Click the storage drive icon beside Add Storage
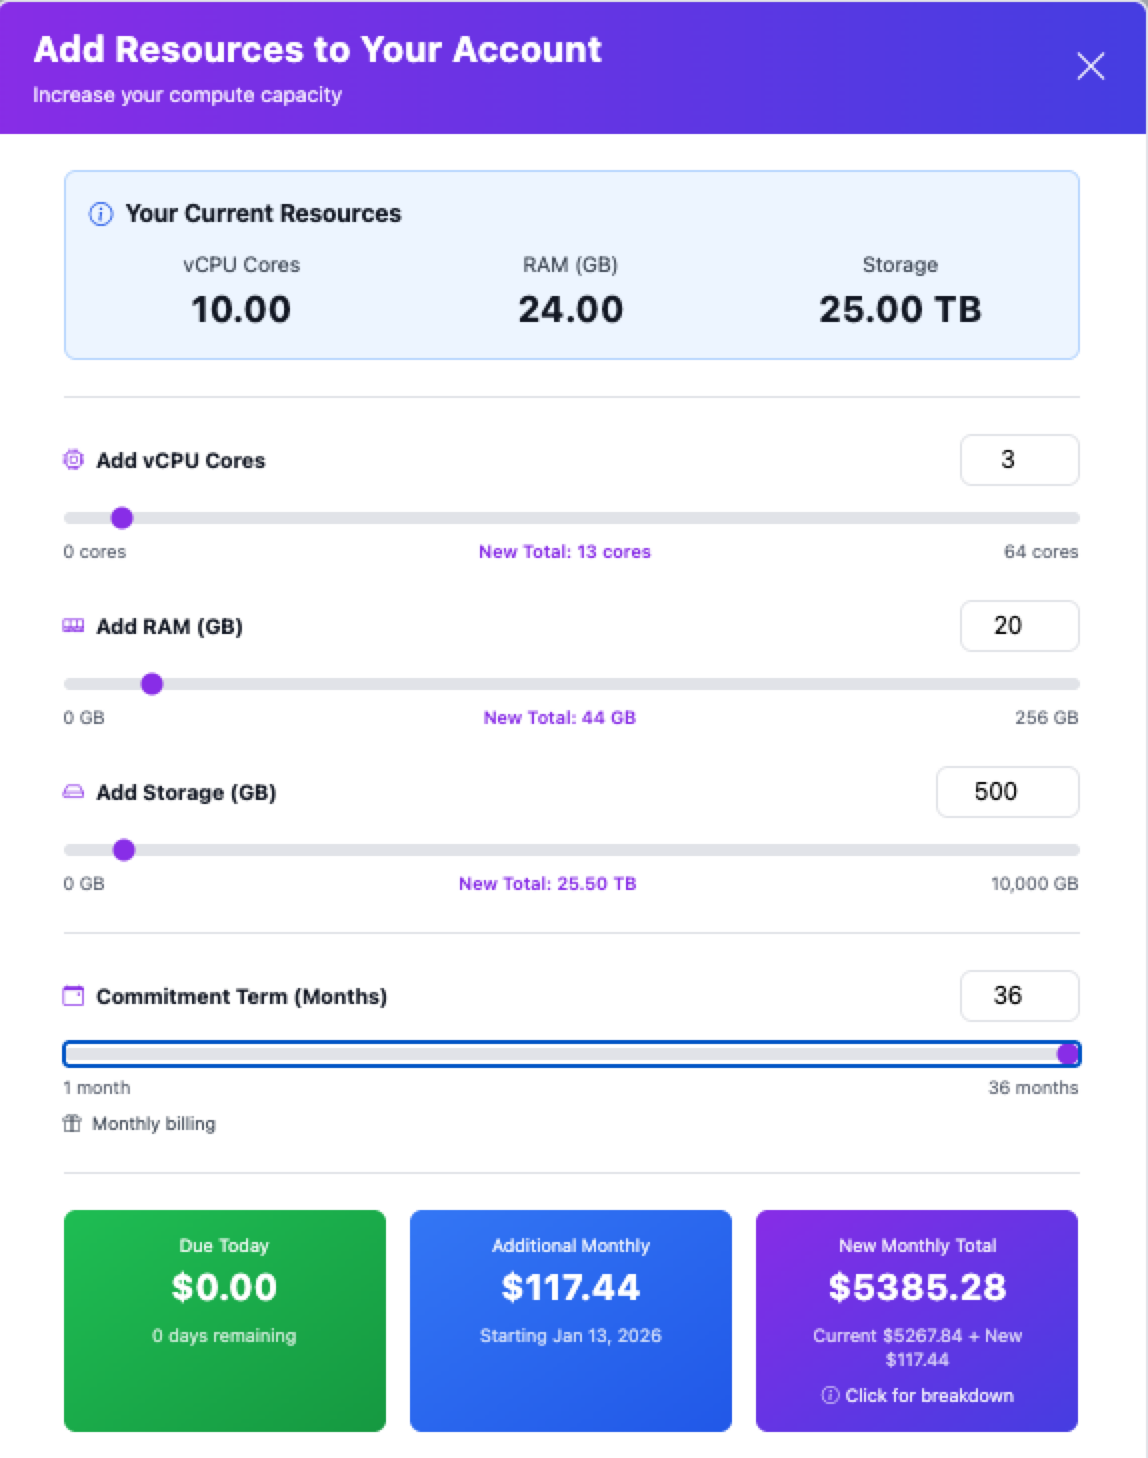The height and width of the screenshot is (1458, 1148). 72,791
